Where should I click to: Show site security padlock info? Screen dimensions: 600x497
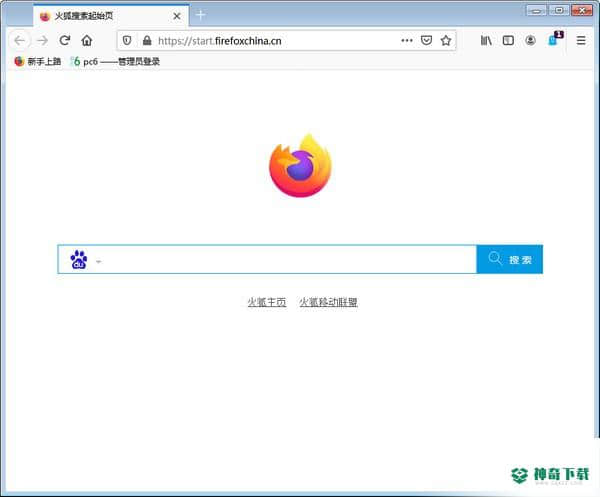147,40
